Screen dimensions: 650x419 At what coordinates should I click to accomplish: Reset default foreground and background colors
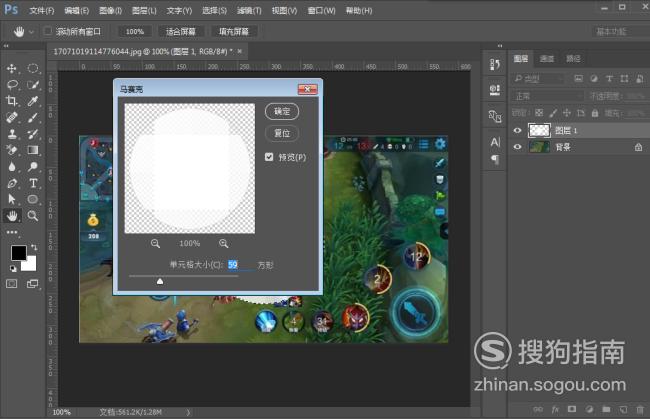[13, 269]
